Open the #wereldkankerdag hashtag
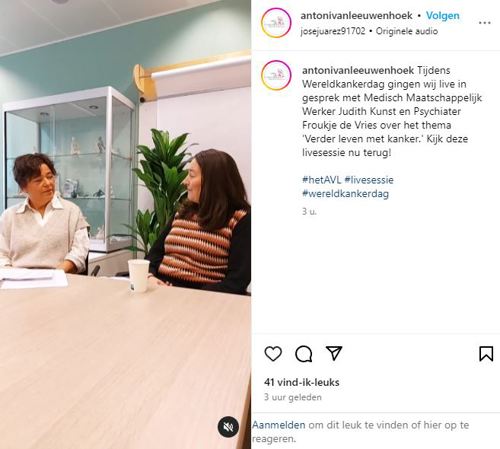Image resolution: width=500 pixels, height=449 pixels. coord(345,194)
